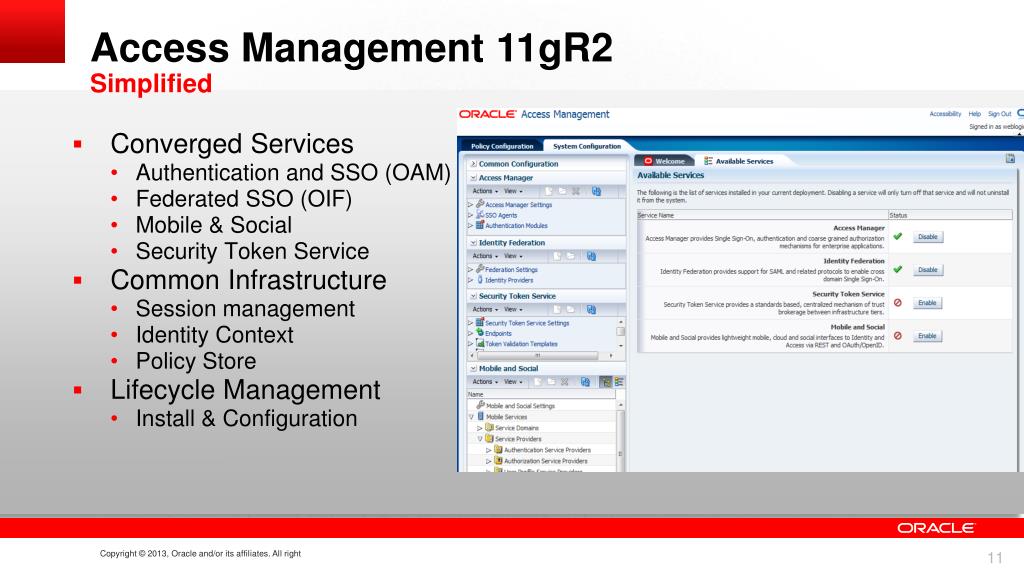Click the "Install & Configuration" bullet text
The image size is (1024, 576).
[246, 419]
